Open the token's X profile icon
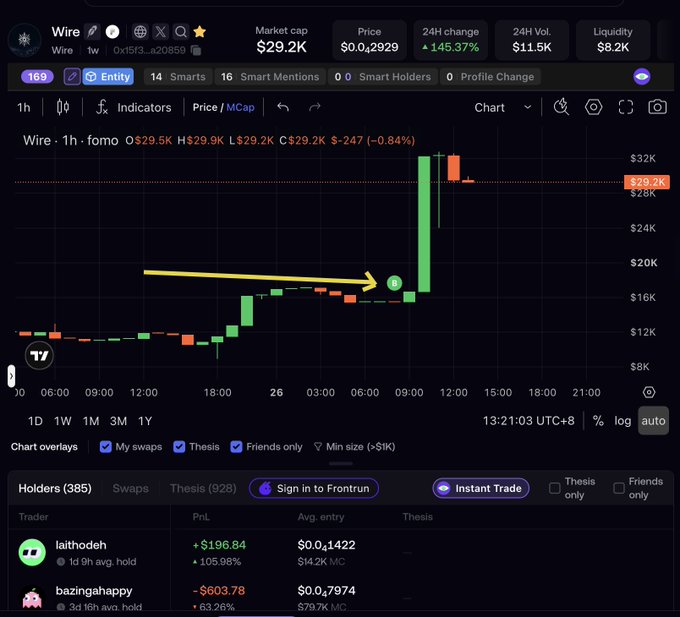This screenshot has height=617, width=680. click(160, 32)
